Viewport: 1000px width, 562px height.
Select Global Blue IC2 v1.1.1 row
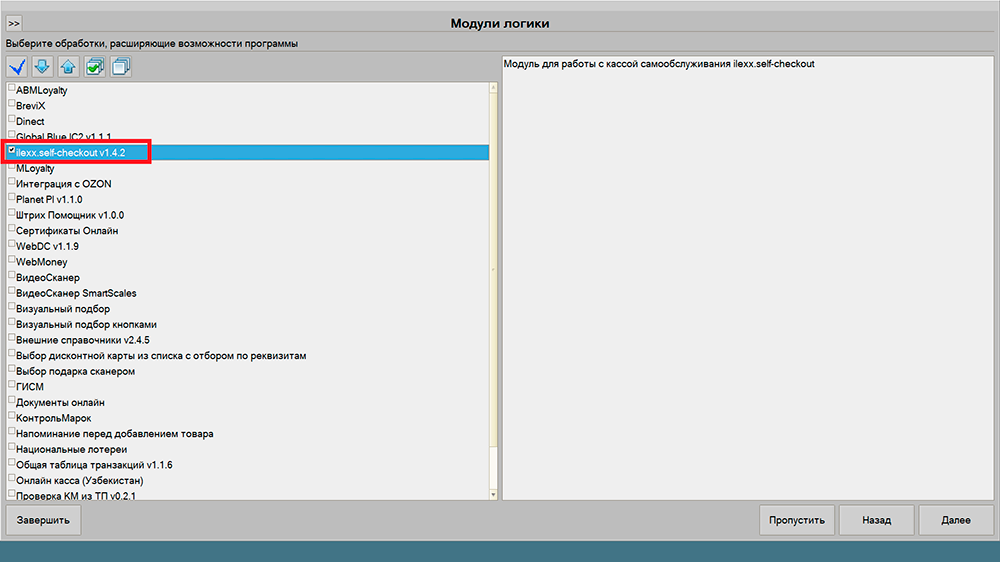click(248, 137)
